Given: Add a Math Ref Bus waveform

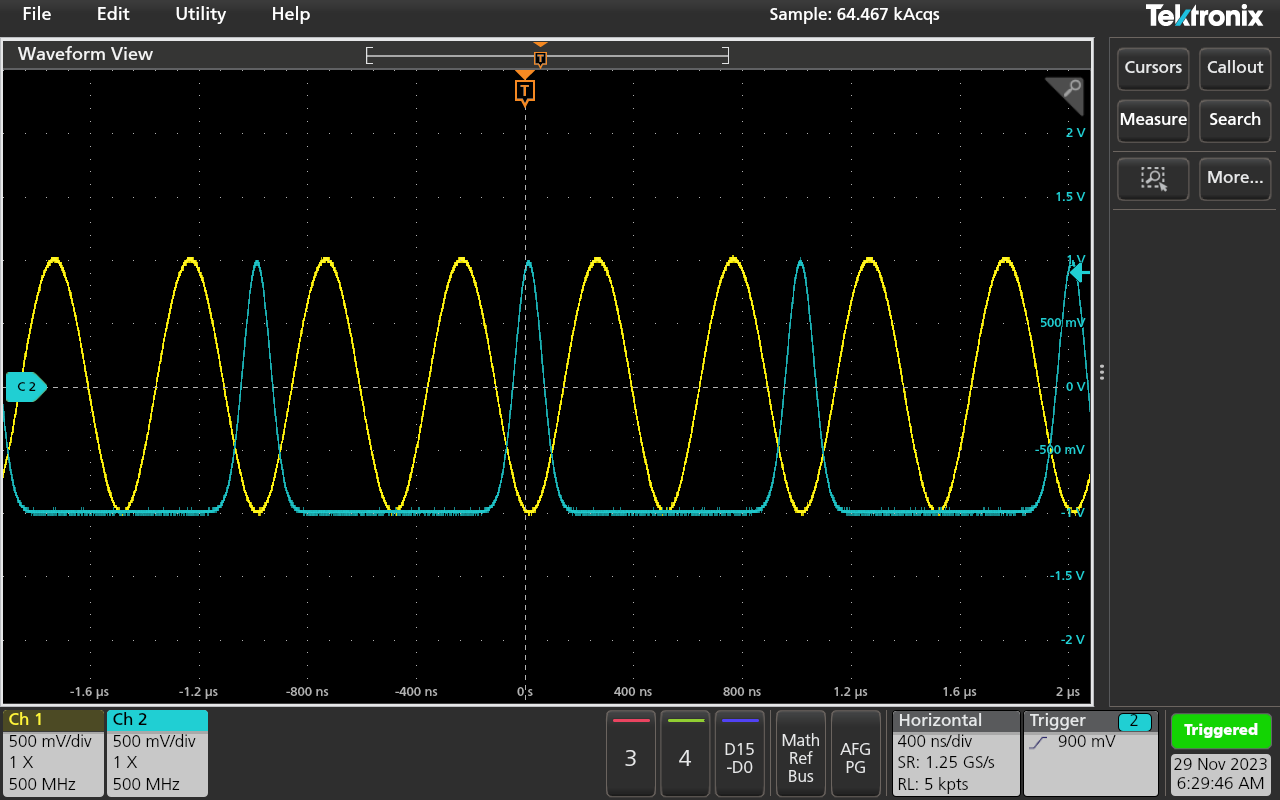Looking at the screenshot, I should (800, 754).
